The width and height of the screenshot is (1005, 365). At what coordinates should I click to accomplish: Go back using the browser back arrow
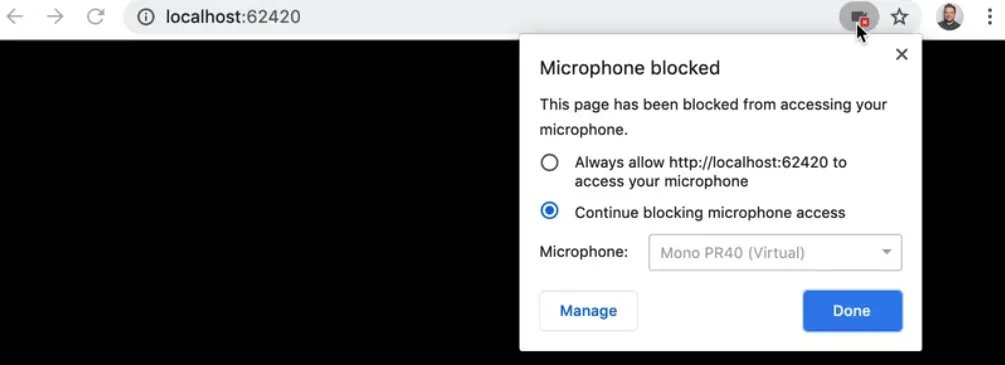pyautogui.click(x=14, y=17)
